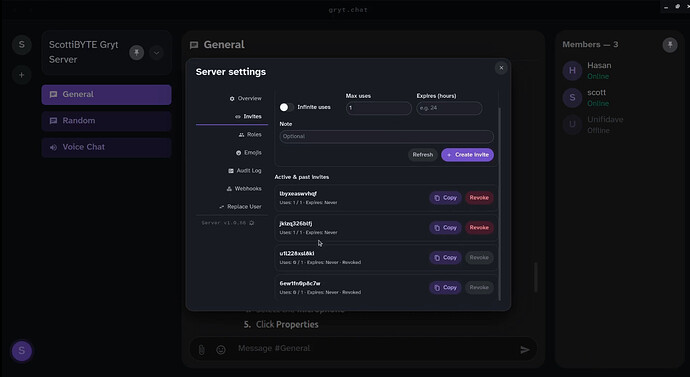This screenshot has height=377, width=690.
Task: Copy the invite lbyxeaswvhqf
Action: coord(445,198)
